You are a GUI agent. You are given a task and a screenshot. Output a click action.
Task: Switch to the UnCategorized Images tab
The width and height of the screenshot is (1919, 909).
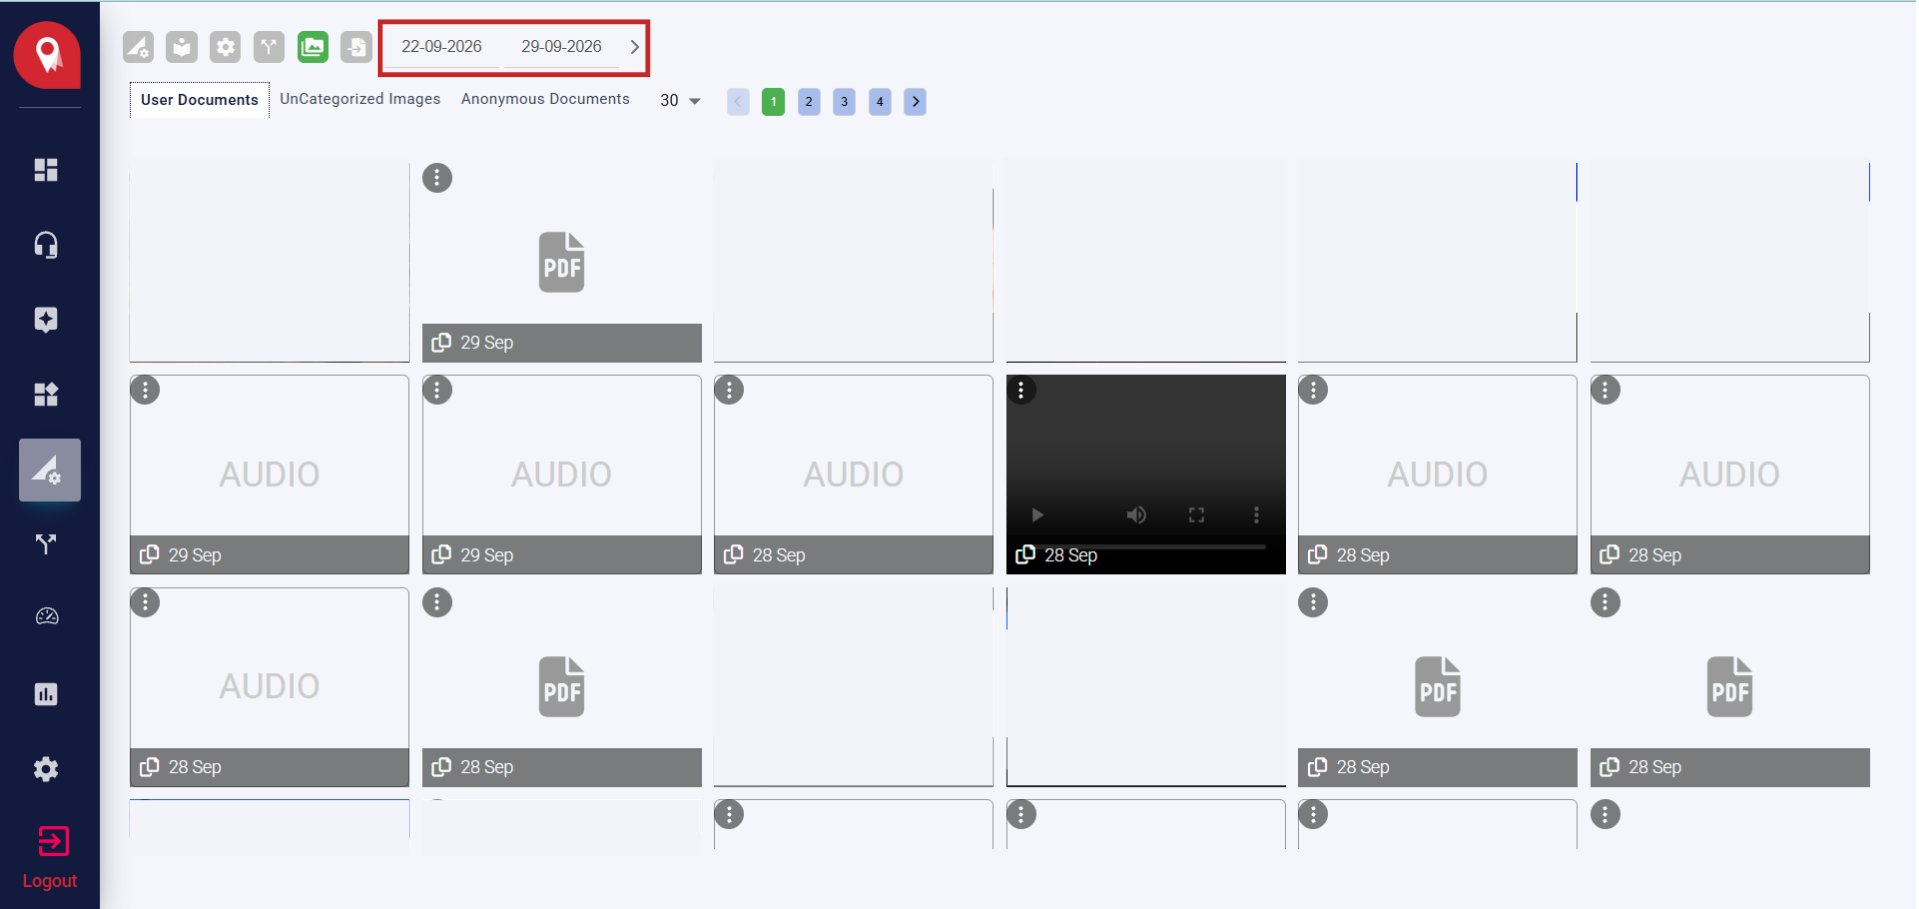(x=360, y=99)
